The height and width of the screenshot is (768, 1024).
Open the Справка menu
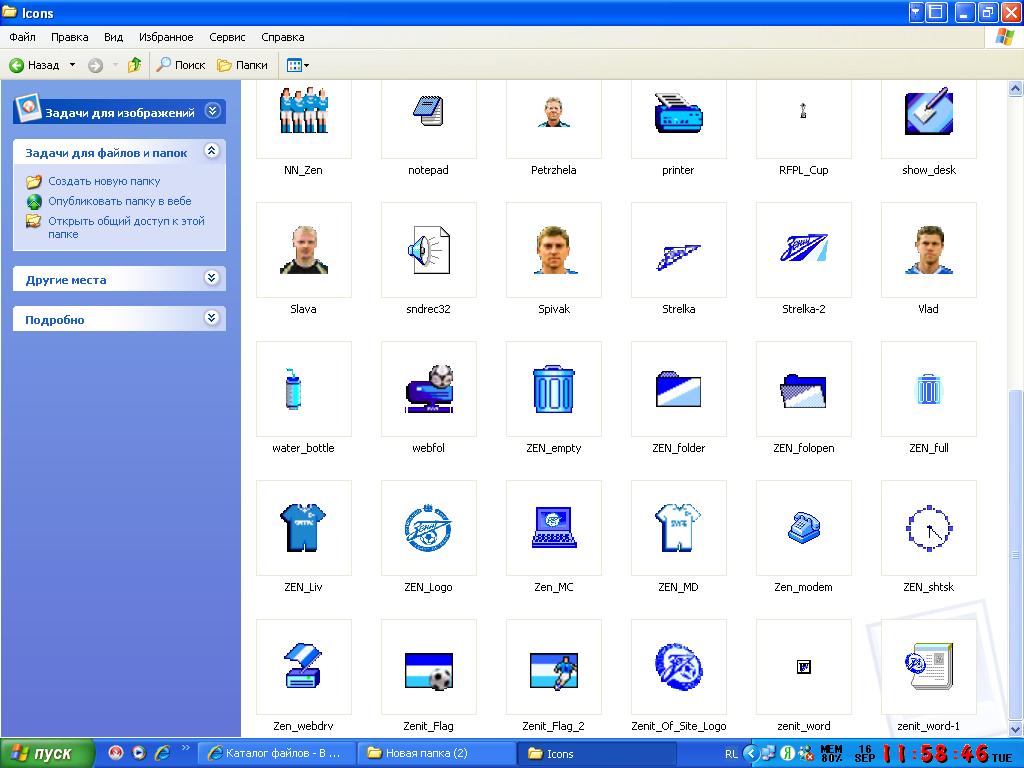coord(282,37)
